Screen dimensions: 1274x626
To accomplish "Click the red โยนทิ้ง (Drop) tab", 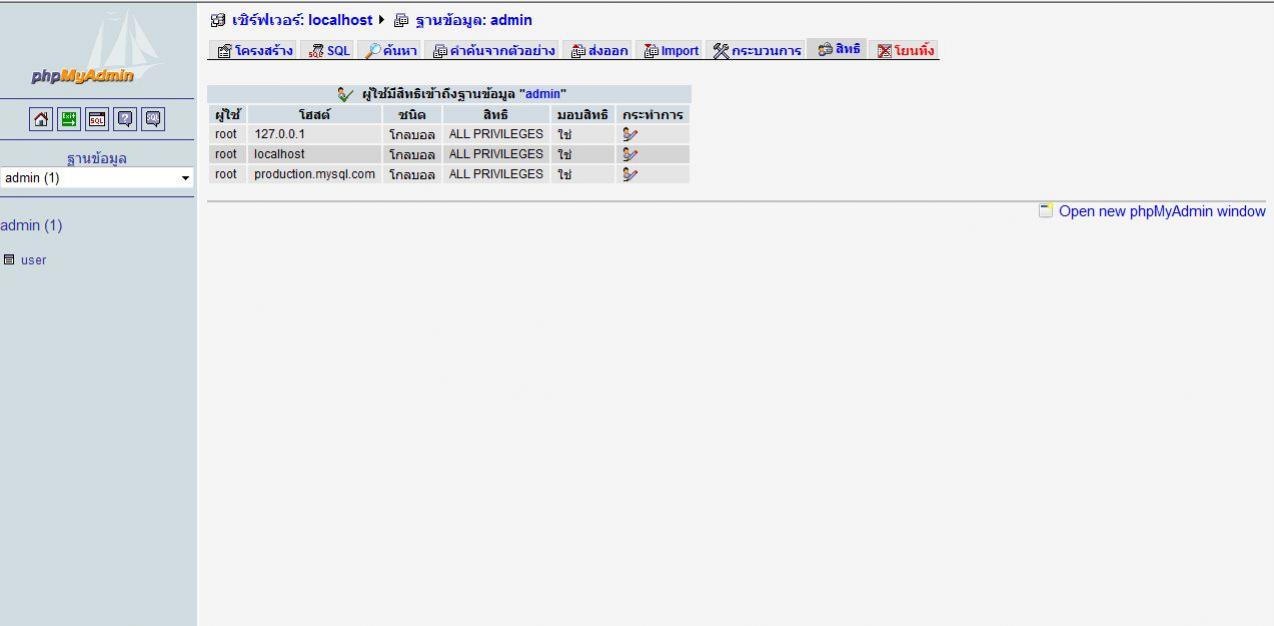I will (905, 50).
